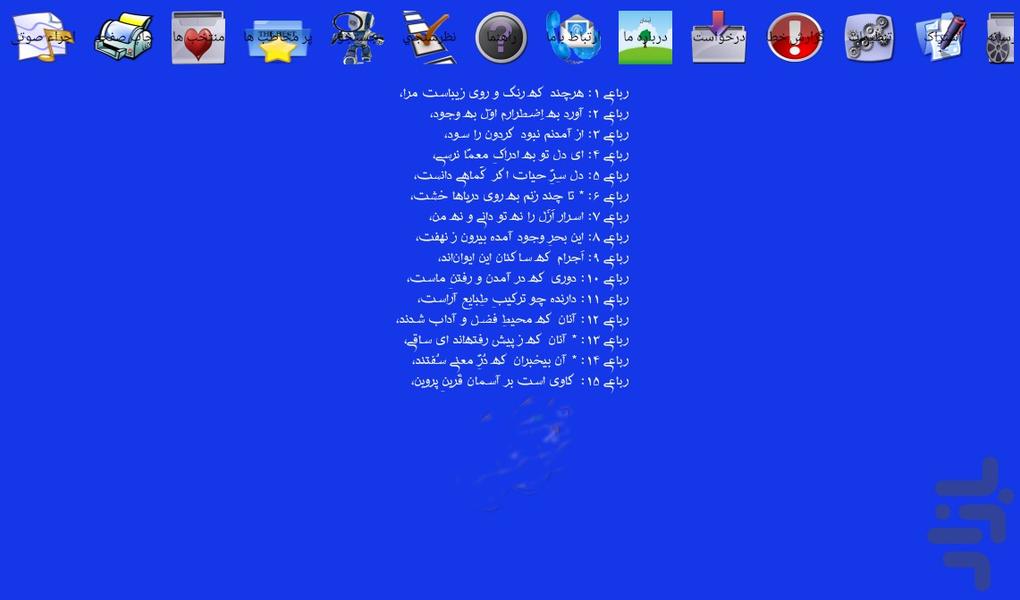This screenshot has width=1020, height=600.
Task: Select رباعی ۱۴ آن بیخبران
Action: (520, 361)
